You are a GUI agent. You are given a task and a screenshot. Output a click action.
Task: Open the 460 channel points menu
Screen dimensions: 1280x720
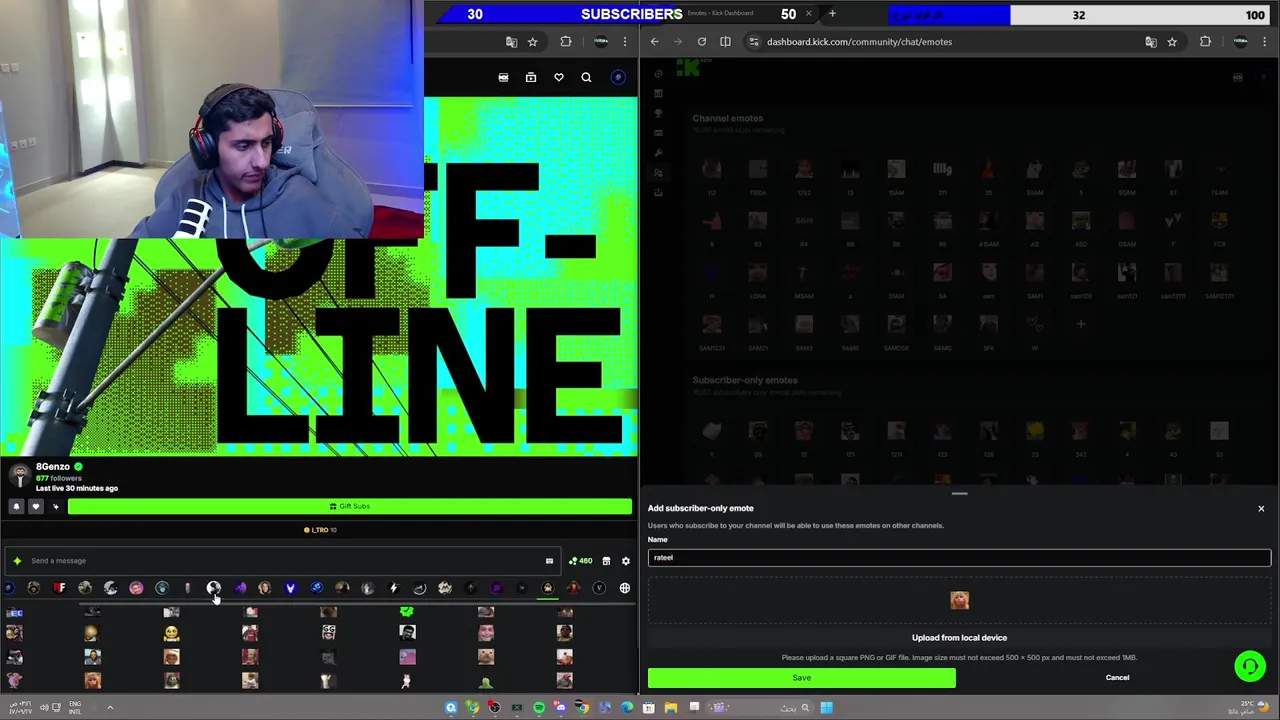click(580, 561)
